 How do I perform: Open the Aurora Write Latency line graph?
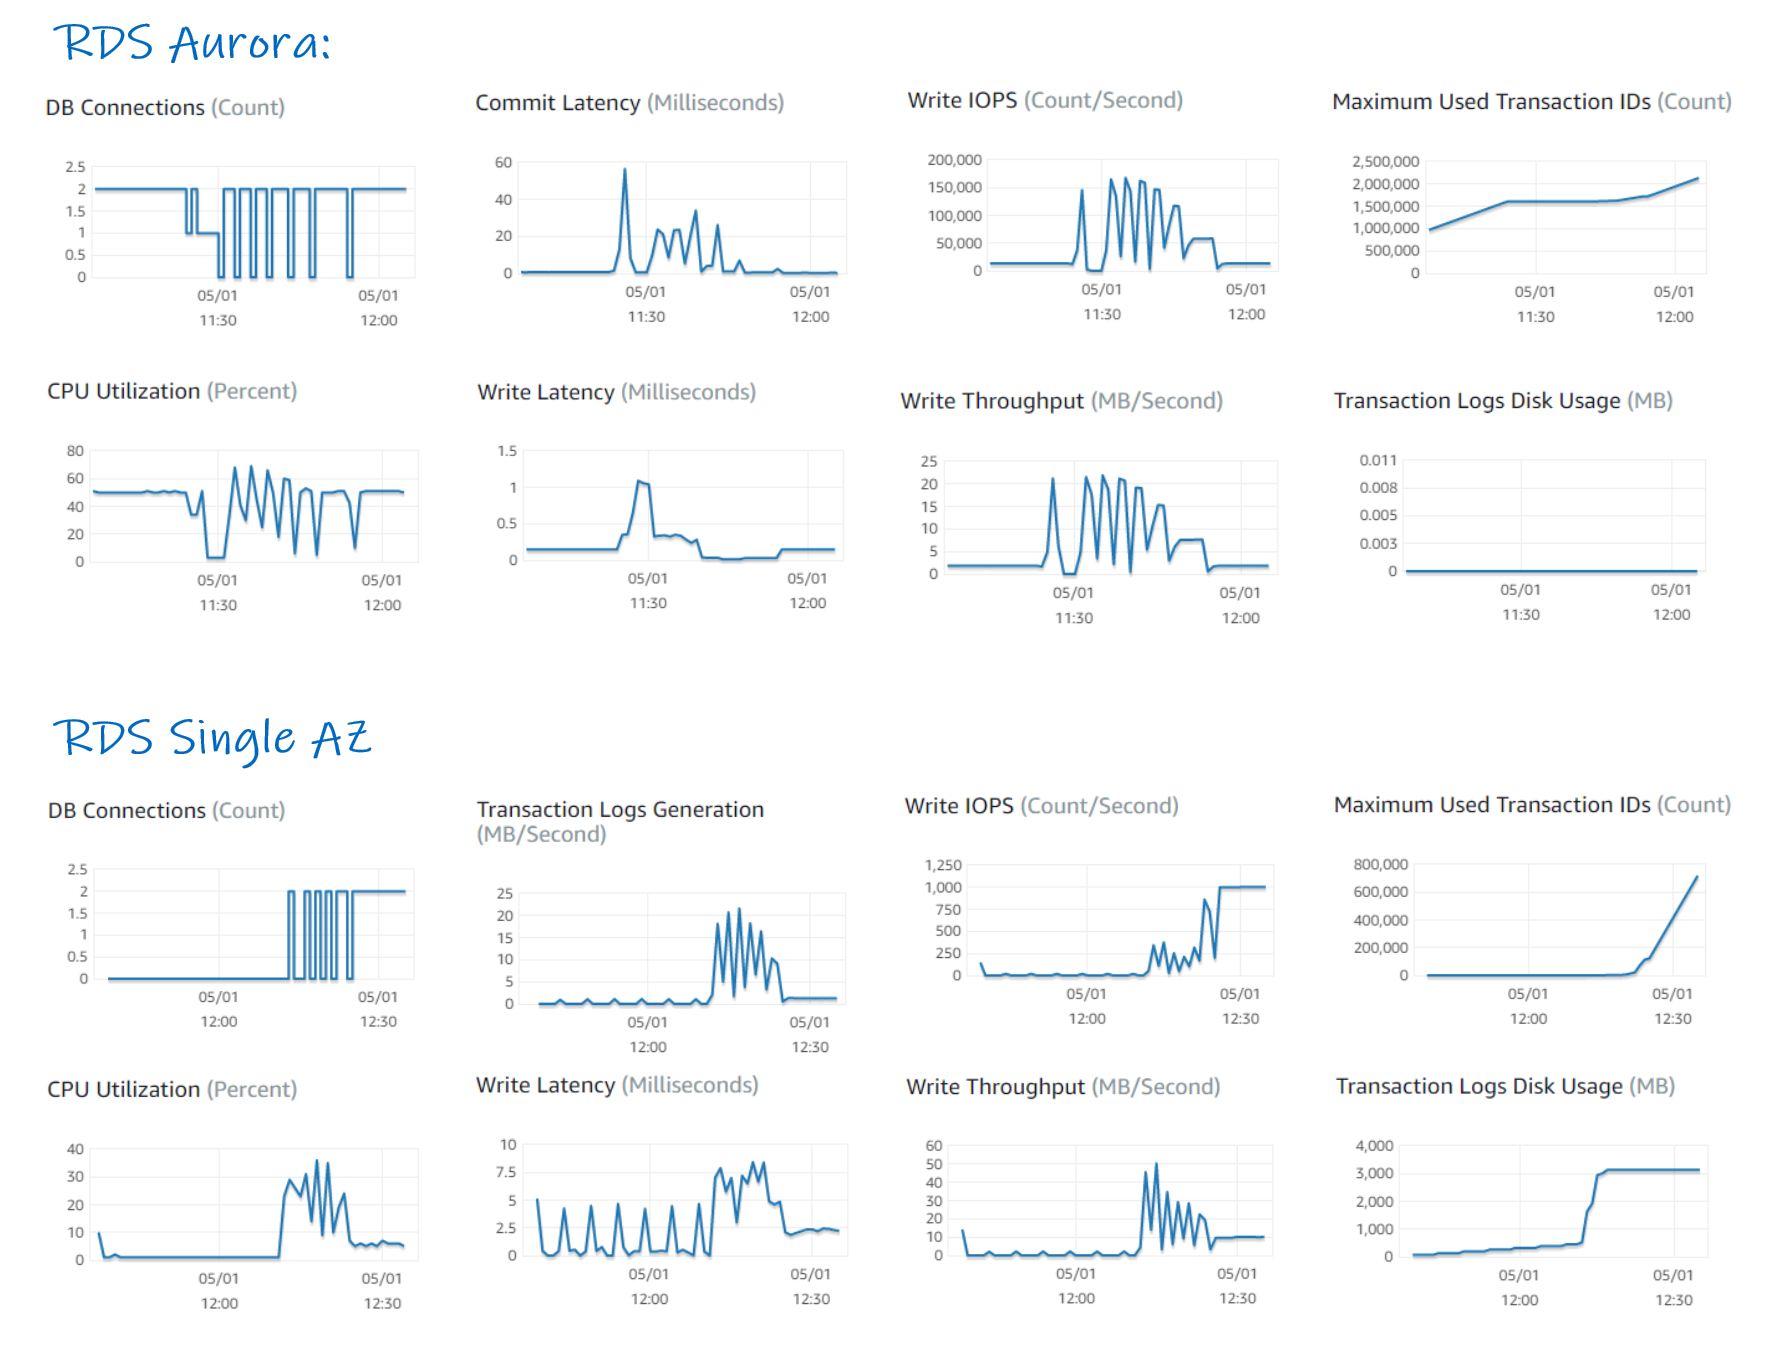coord(683,505)
